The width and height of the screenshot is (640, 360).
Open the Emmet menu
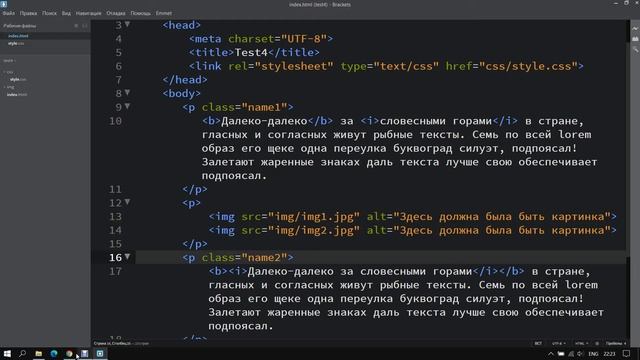point(164,13)
